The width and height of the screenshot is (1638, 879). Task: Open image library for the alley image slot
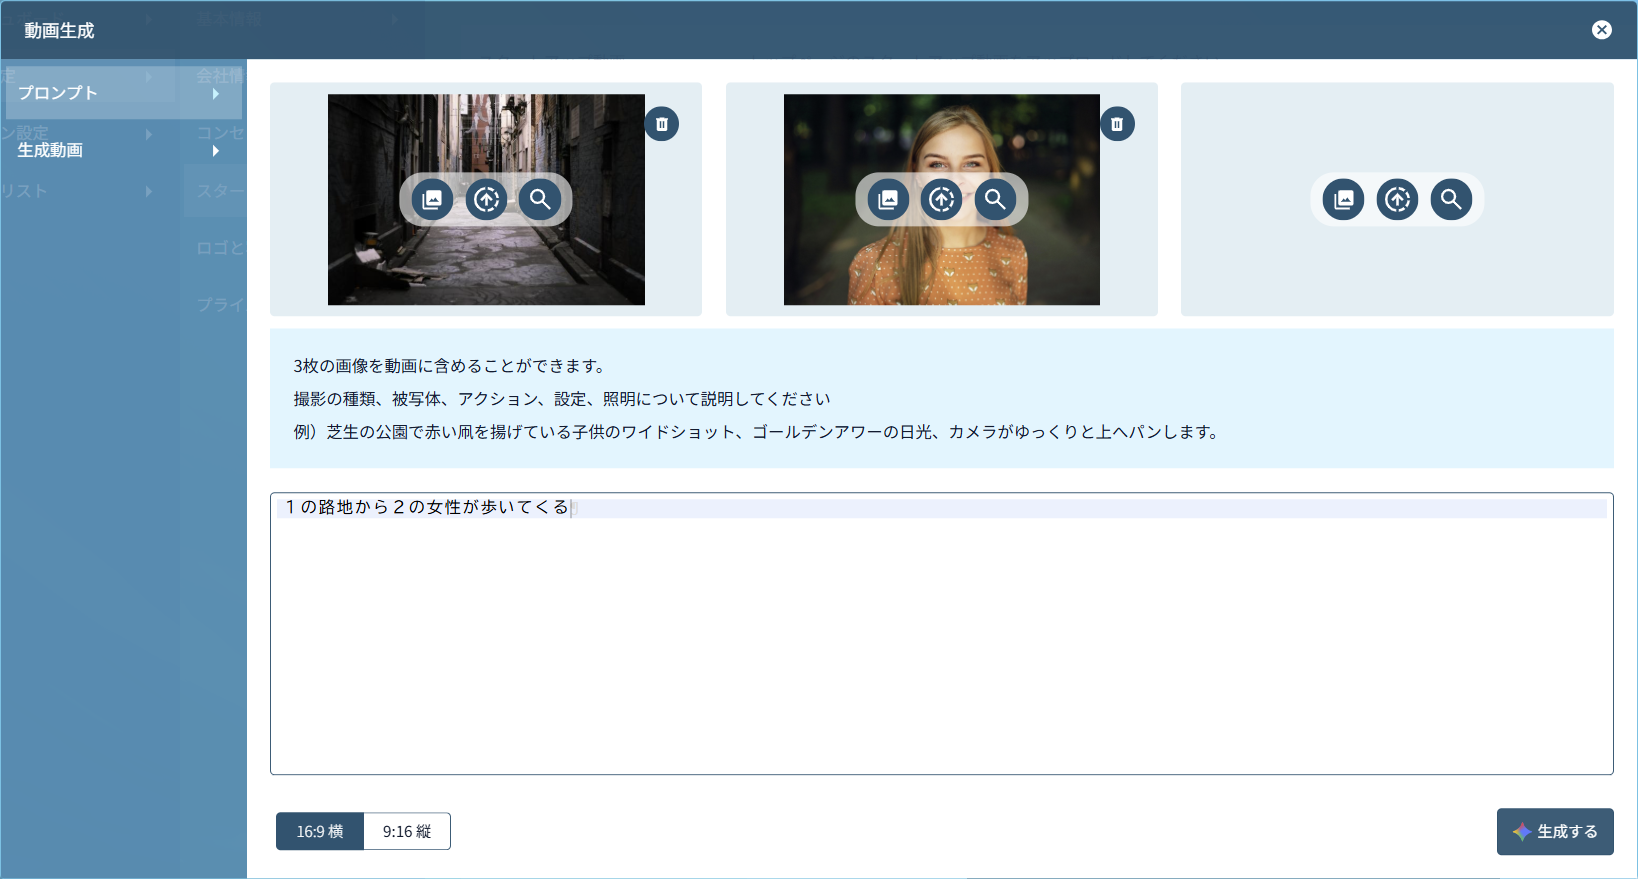pyautogui.click(x=432, y=199)
